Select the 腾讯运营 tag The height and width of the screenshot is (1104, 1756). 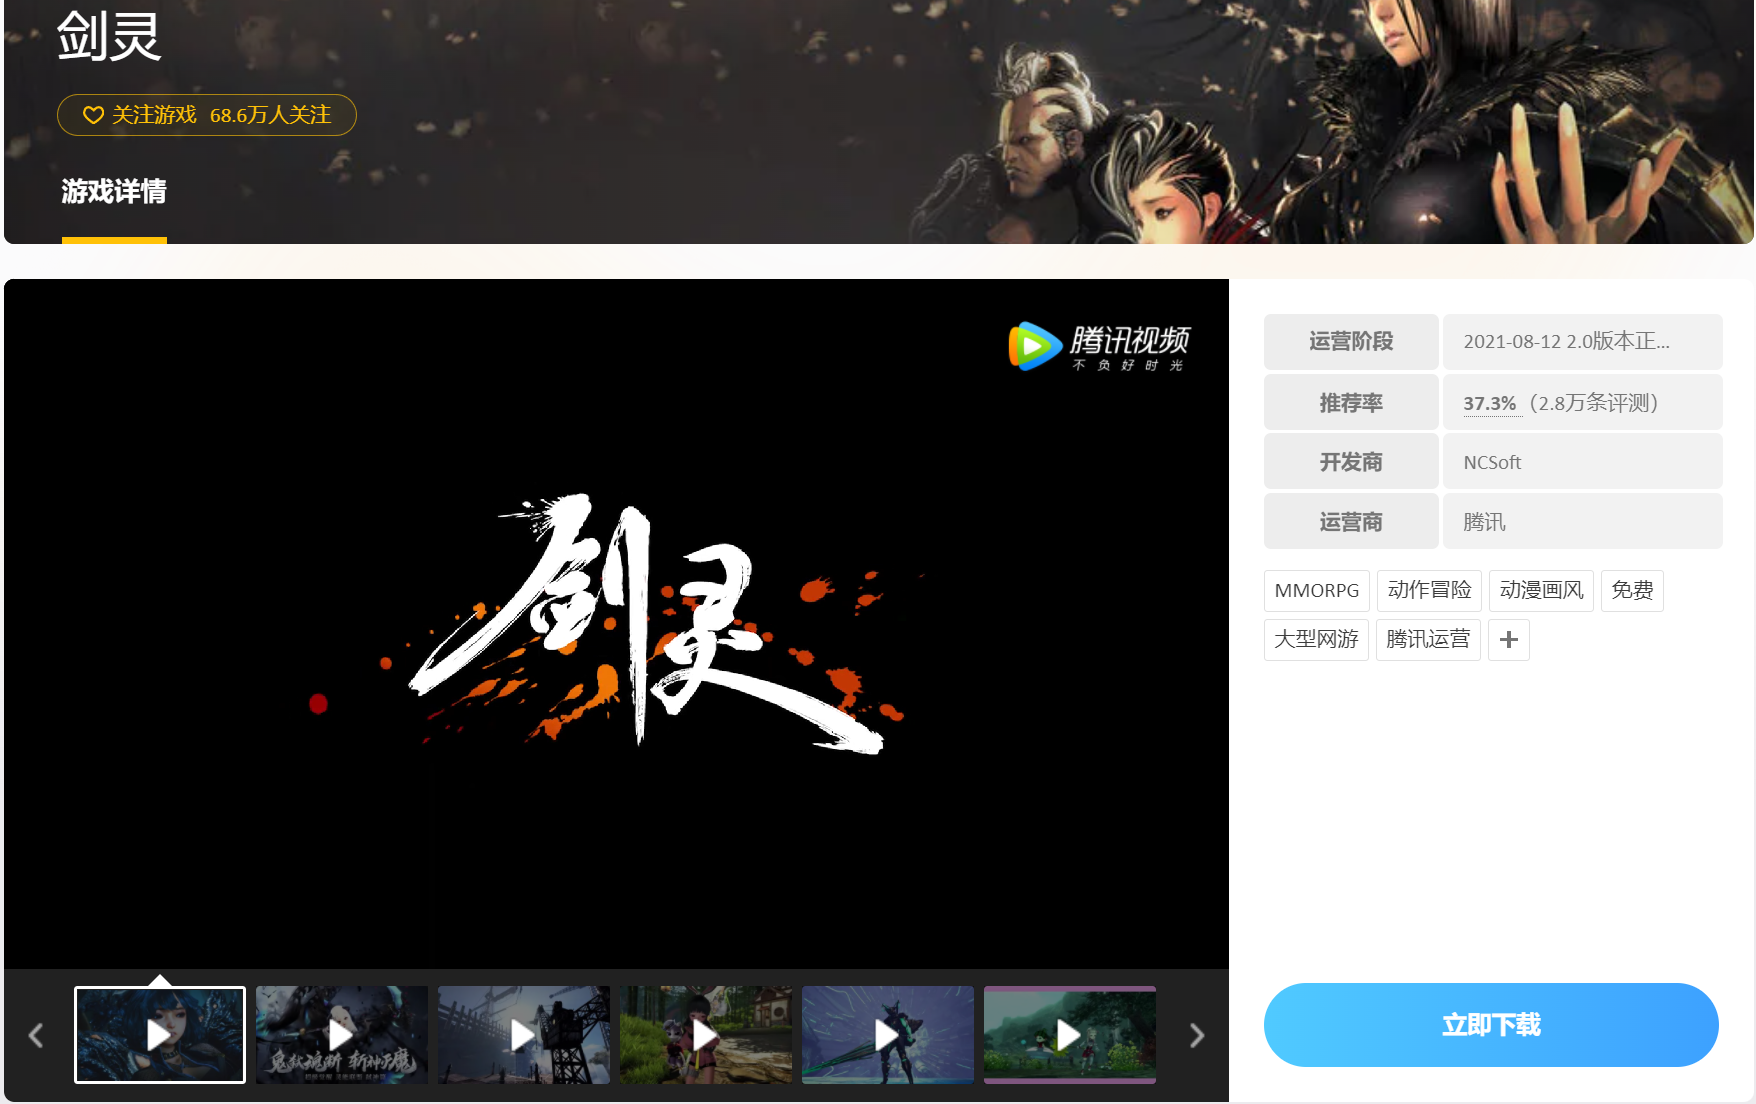point(1428,640)
